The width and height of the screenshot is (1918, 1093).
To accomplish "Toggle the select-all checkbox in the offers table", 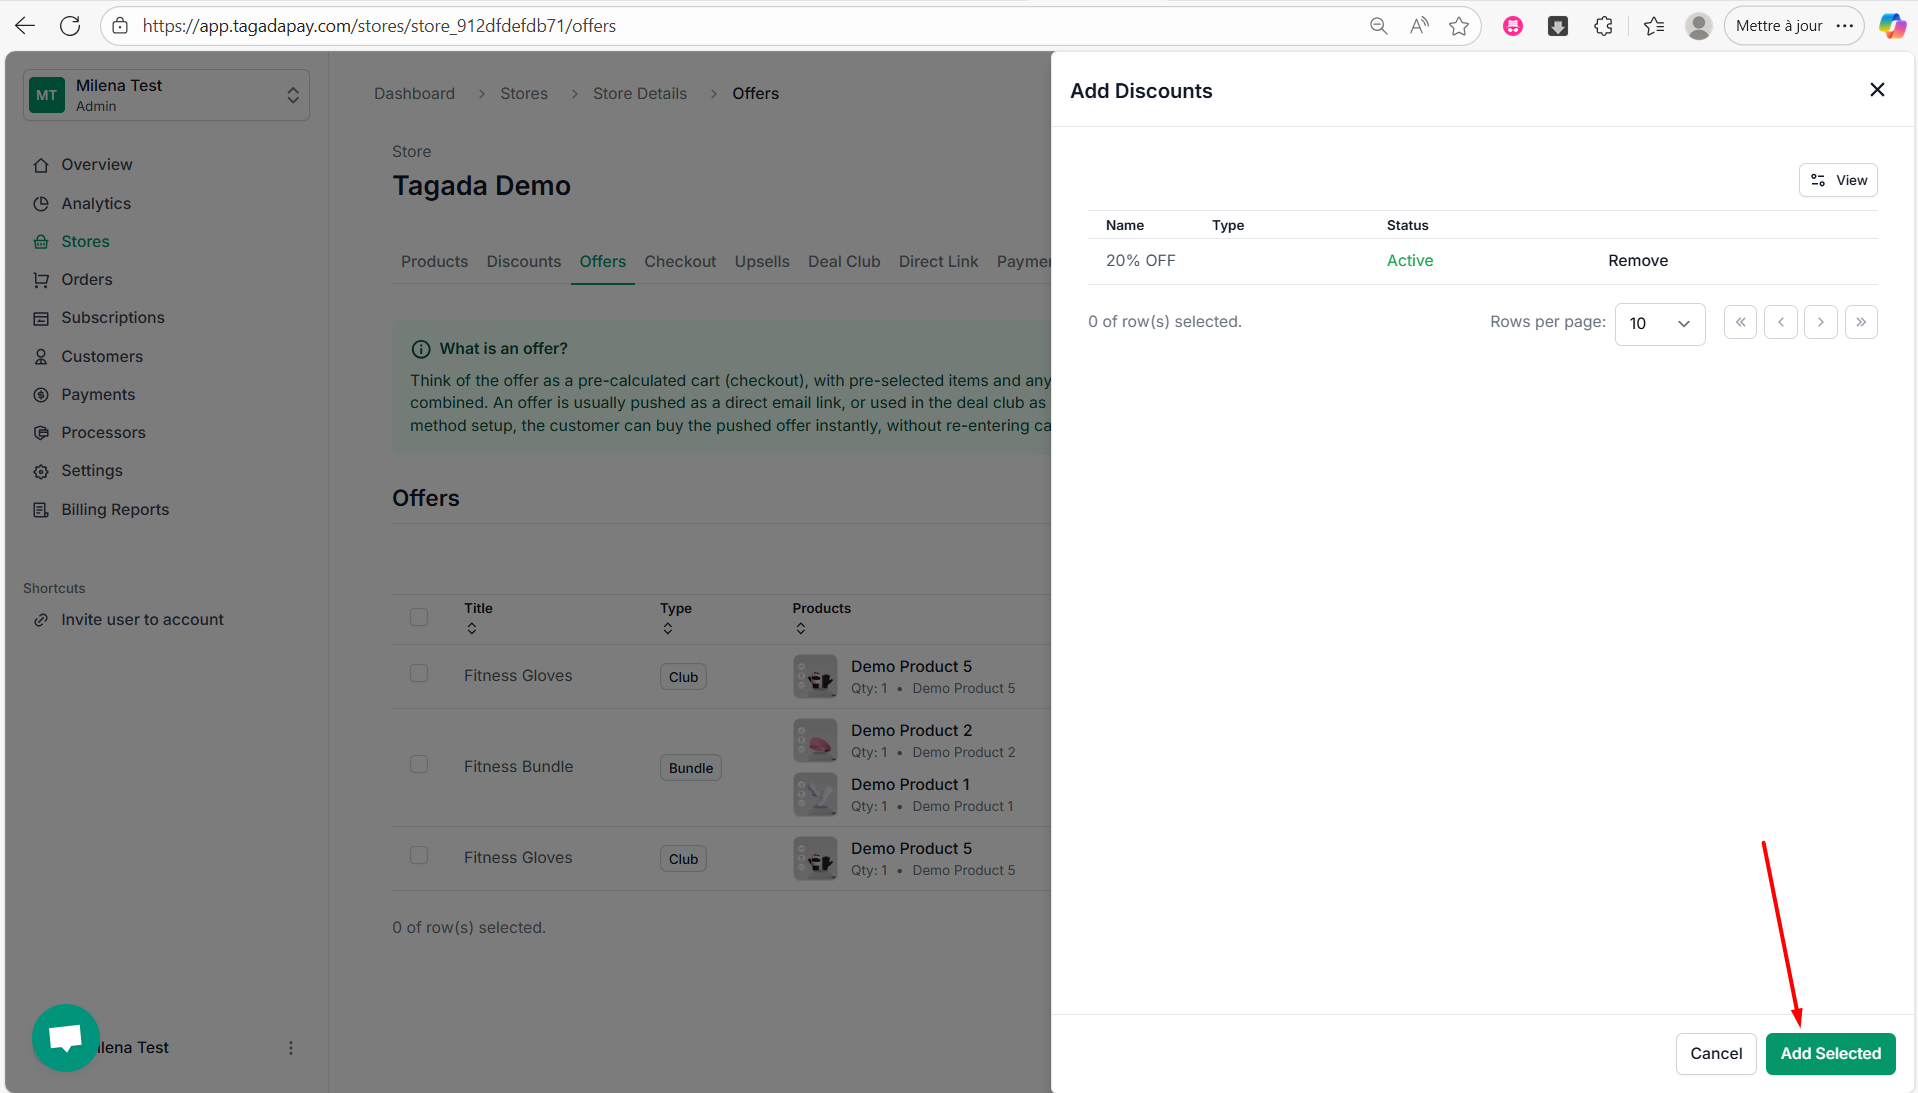I will [x=419, y=617].
